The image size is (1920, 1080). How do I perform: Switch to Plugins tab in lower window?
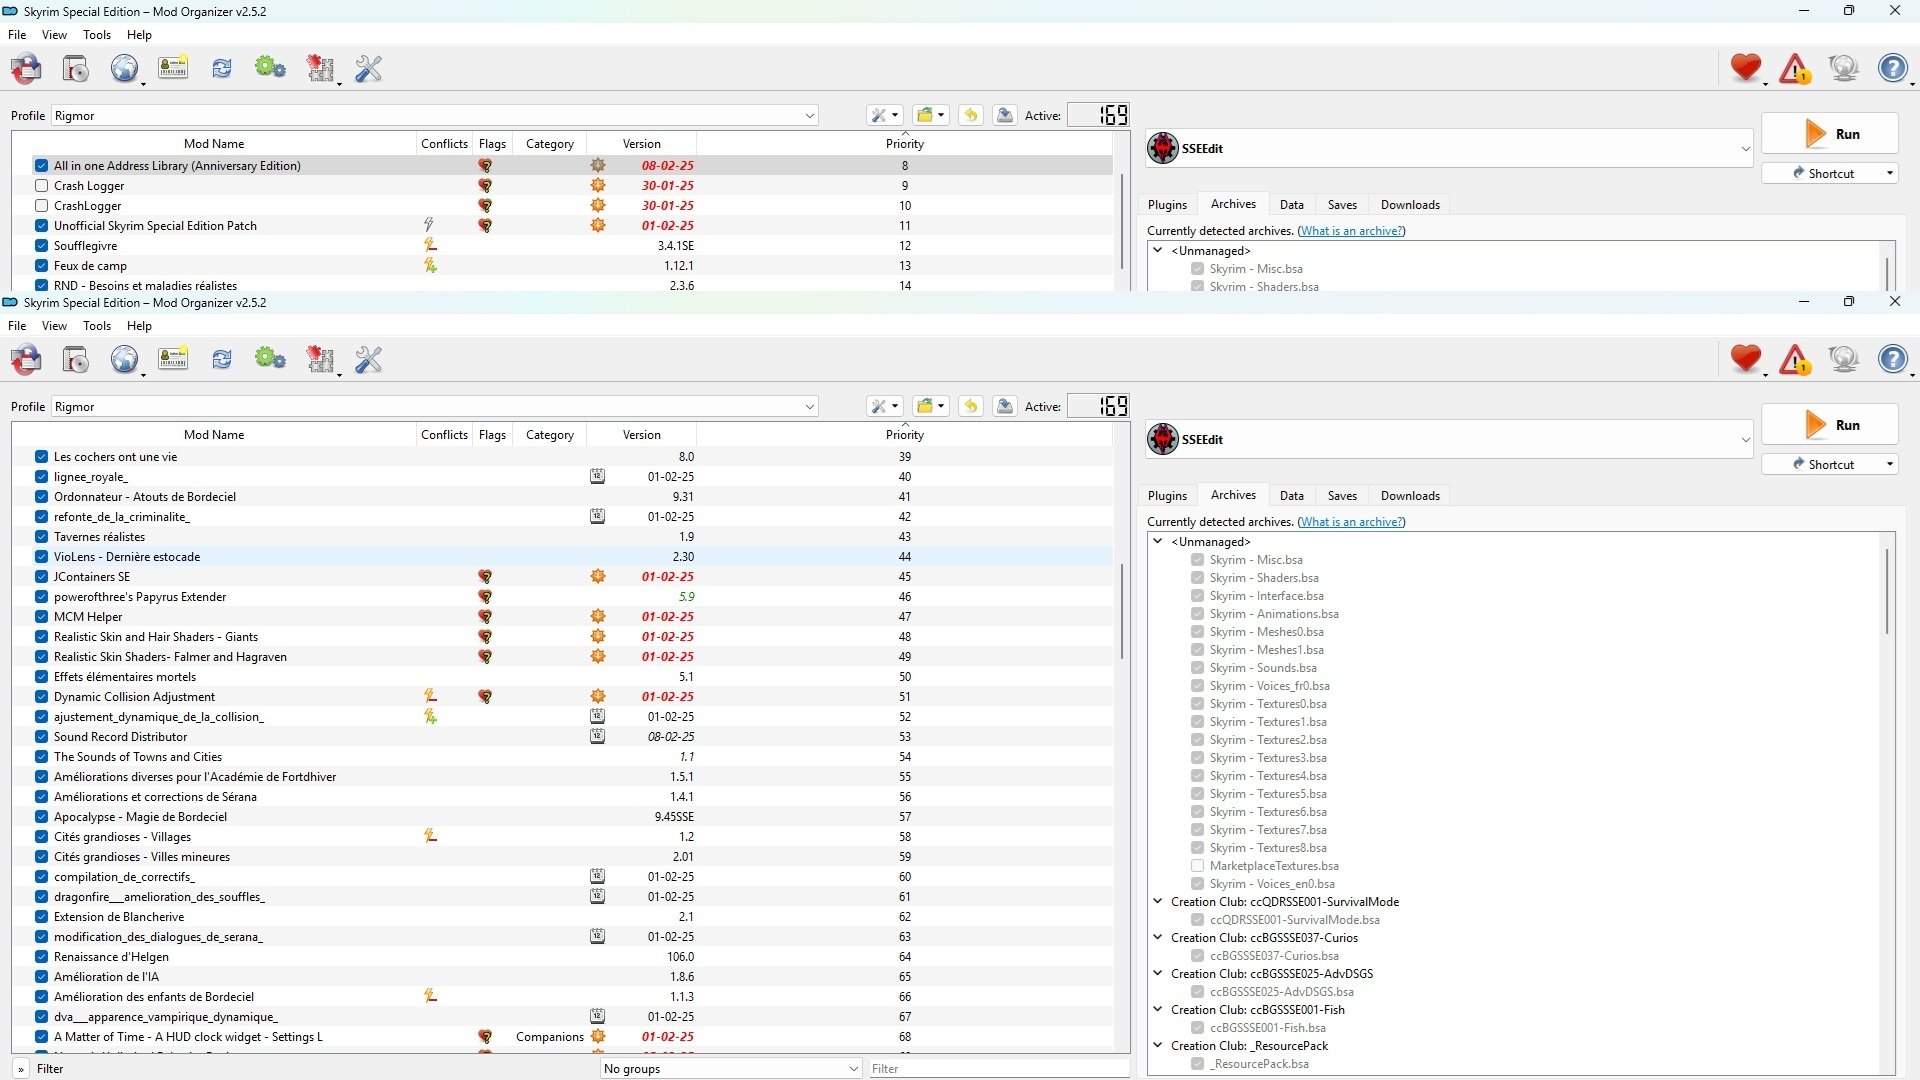pyautogui.click(x=1167, y=496)
